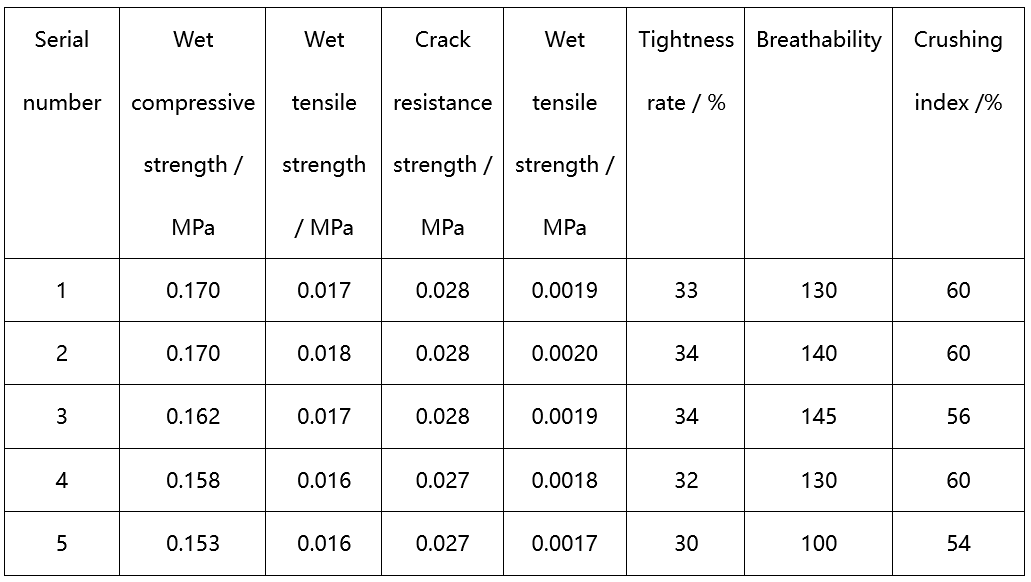This screenshot has width=1031, height=582.
Task: Click the breathability value 145
Action: tap(819, 417)
